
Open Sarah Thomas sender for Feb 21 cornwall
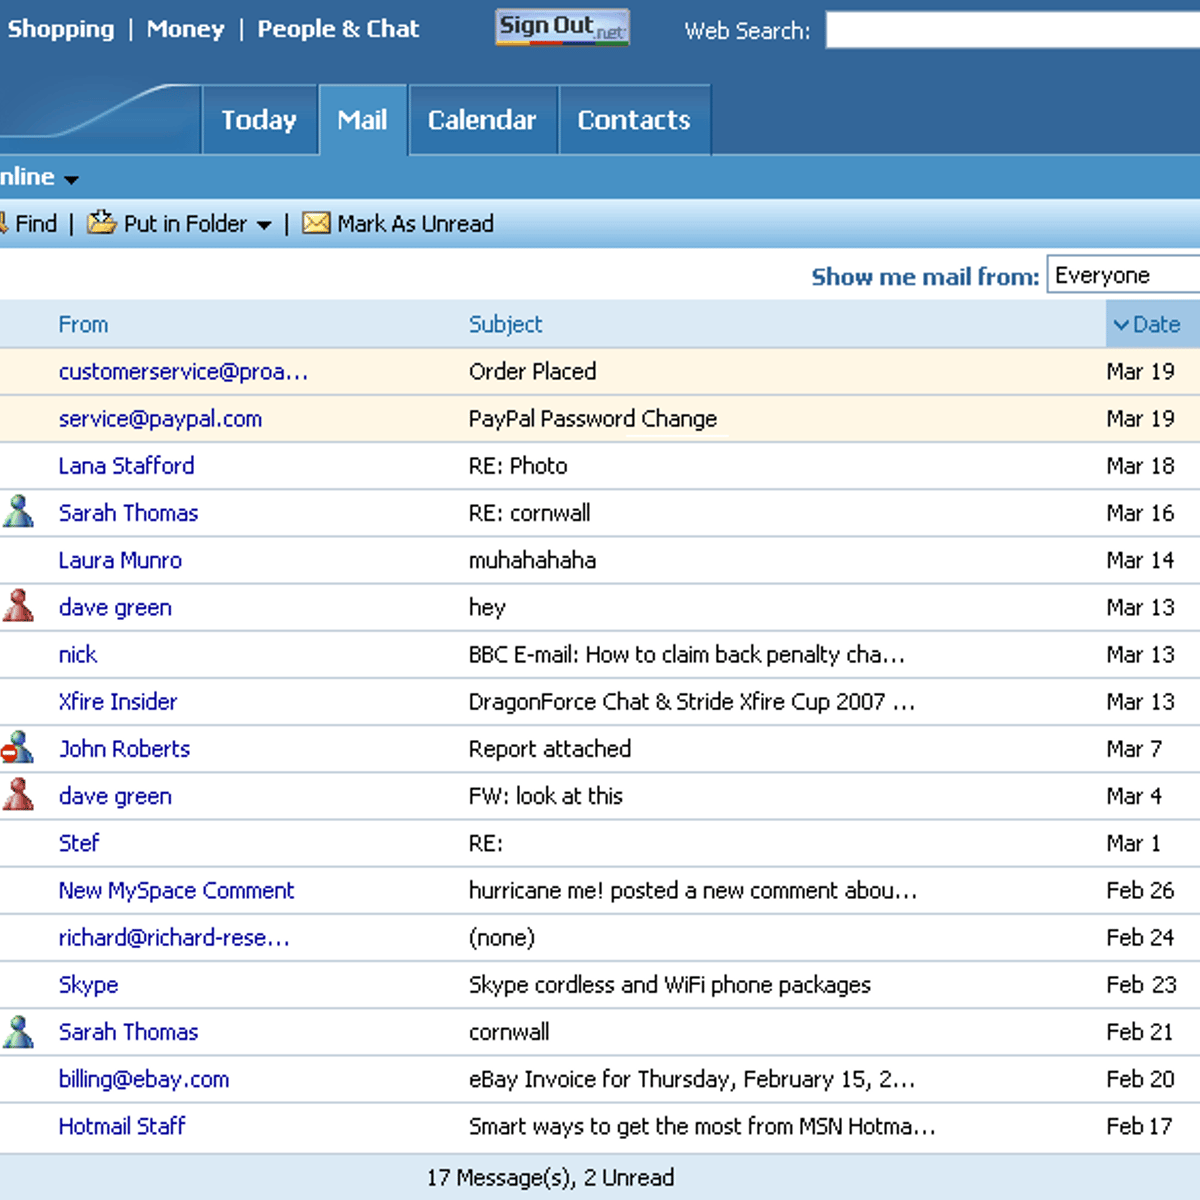click(128, 1031)
